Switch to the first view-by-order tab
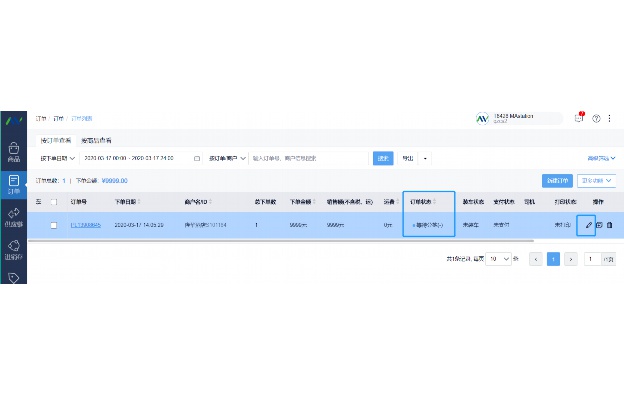Viewport: 624px width, 395px height. click(56, 140)
